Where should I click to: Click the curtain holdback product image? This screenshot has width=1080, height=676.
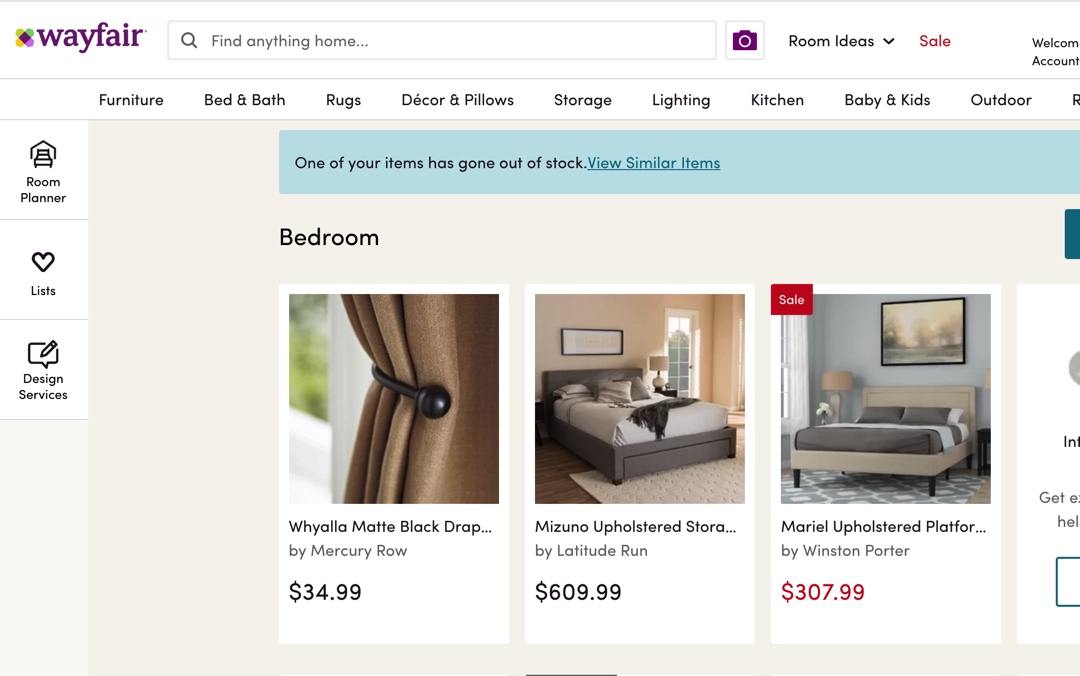point(394,398)
